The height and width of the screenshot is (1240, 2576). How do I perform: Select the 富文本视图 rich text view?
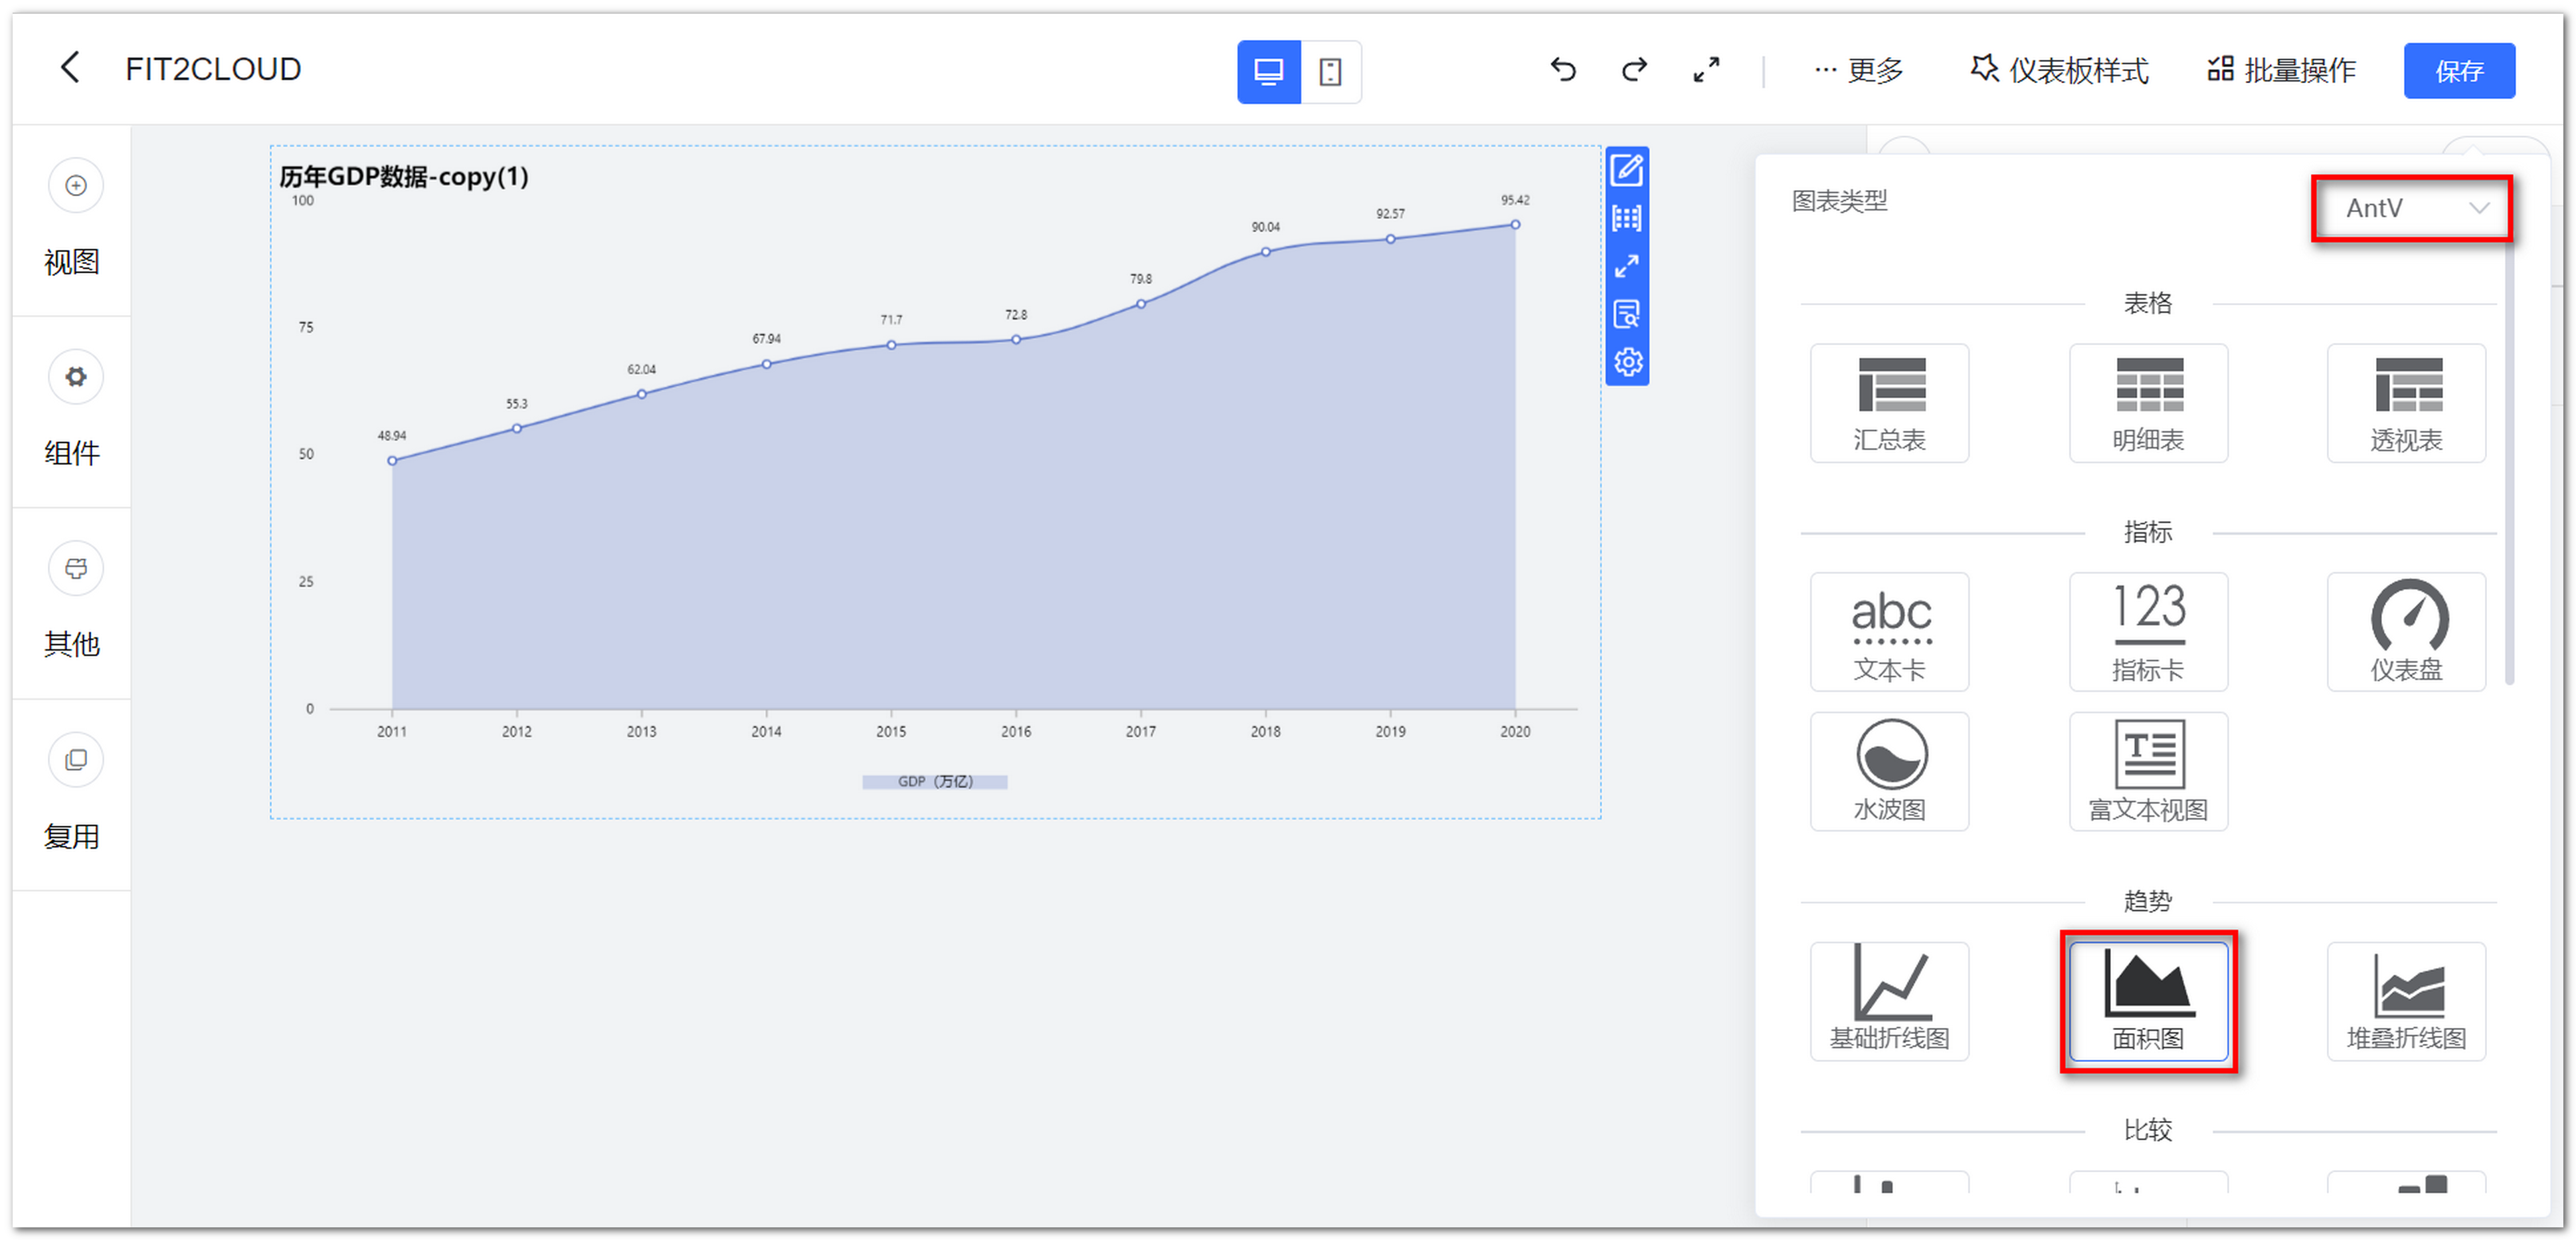(2148, 771)
